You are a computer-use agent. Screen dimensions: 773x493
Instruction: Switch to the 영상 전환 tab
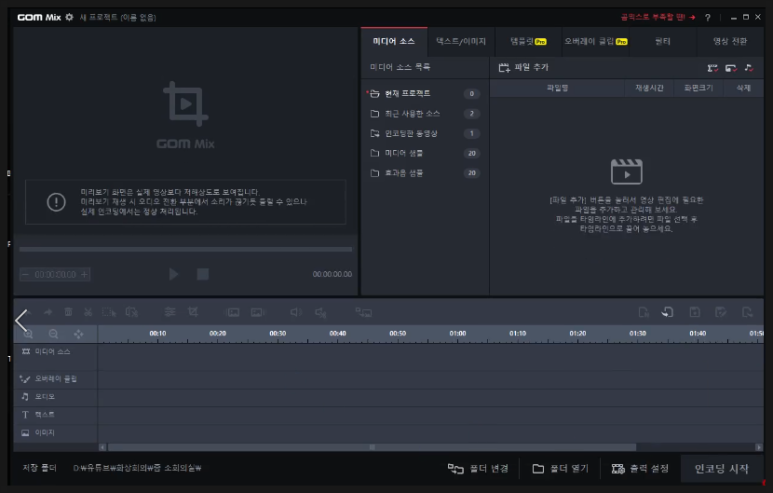[730, 41]
